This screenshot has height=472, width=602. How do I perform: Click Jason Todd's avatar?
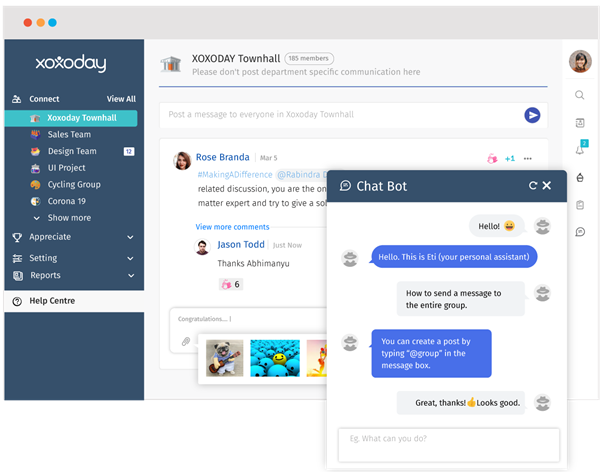[x=202, y=247]
